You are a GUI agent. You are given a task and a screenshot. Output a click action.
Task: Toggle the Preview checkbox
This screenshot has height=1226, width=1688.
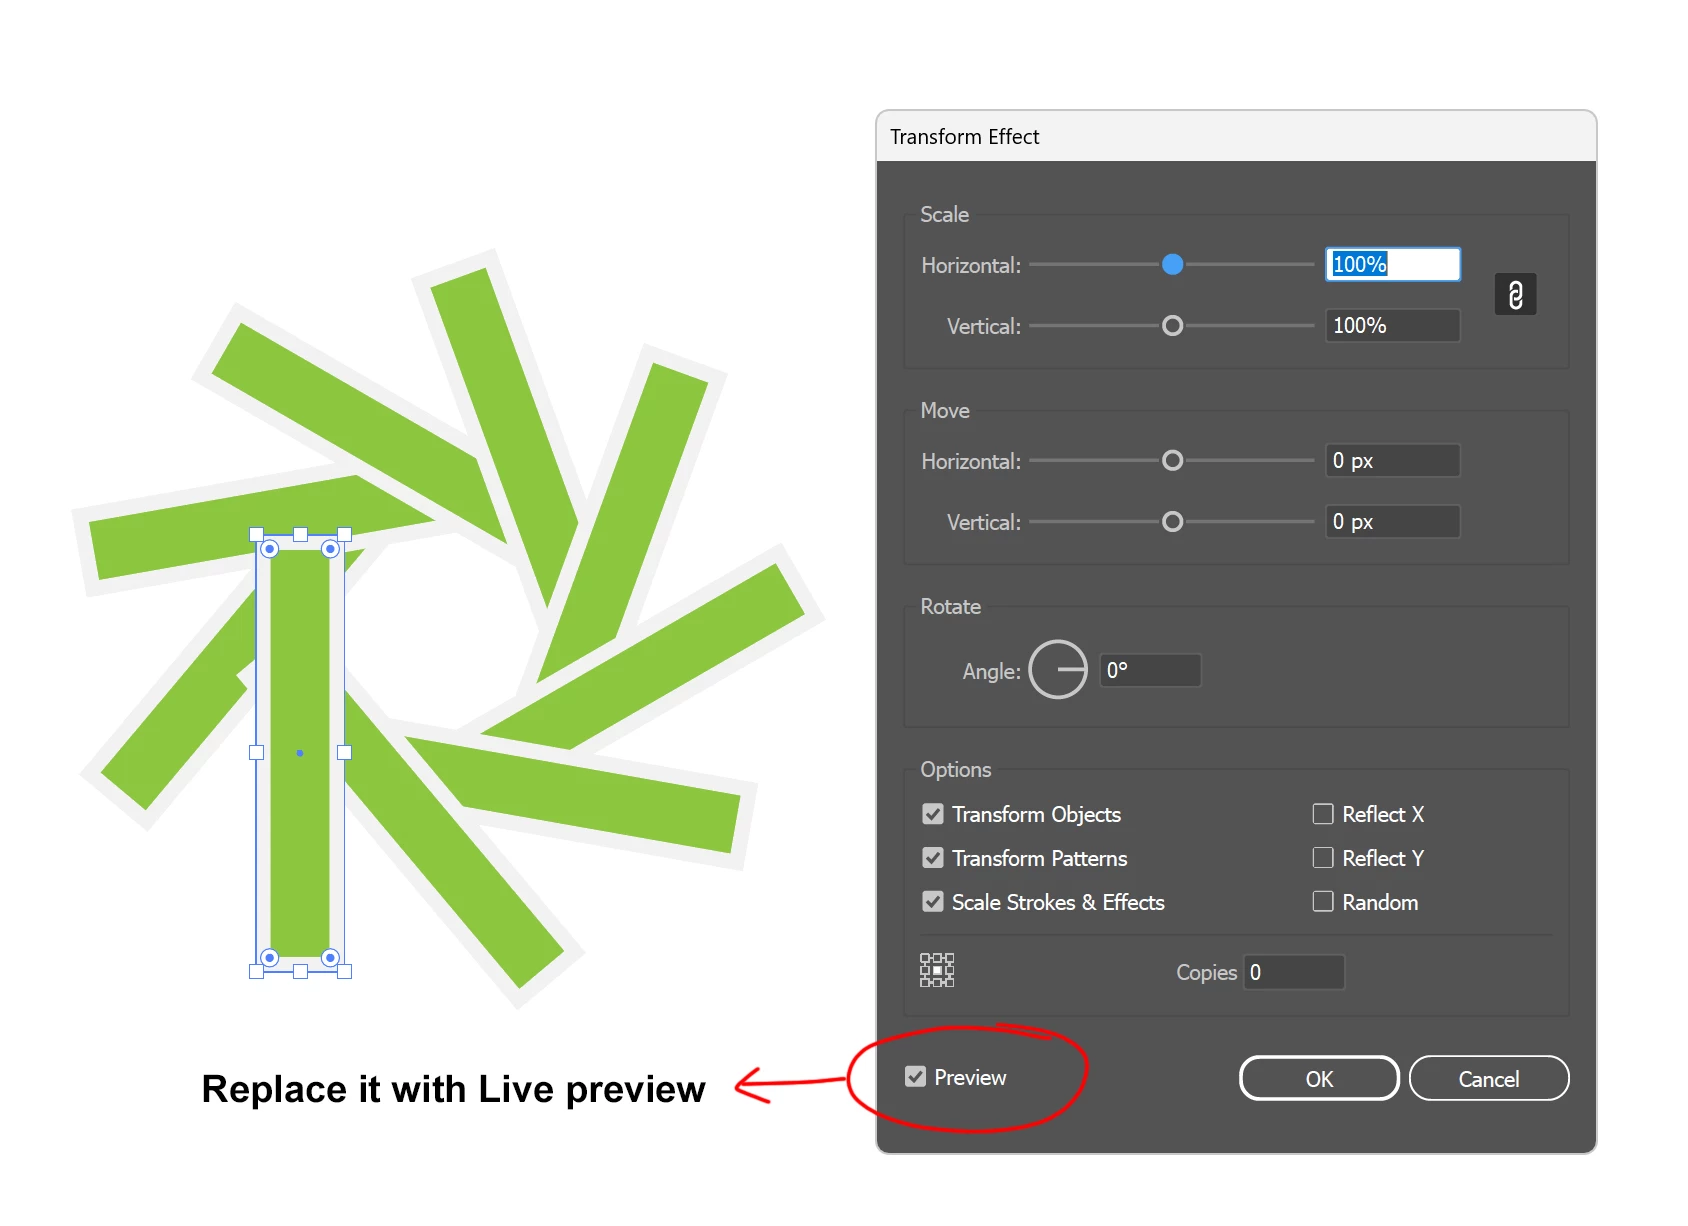click(x=915, y=1077)
